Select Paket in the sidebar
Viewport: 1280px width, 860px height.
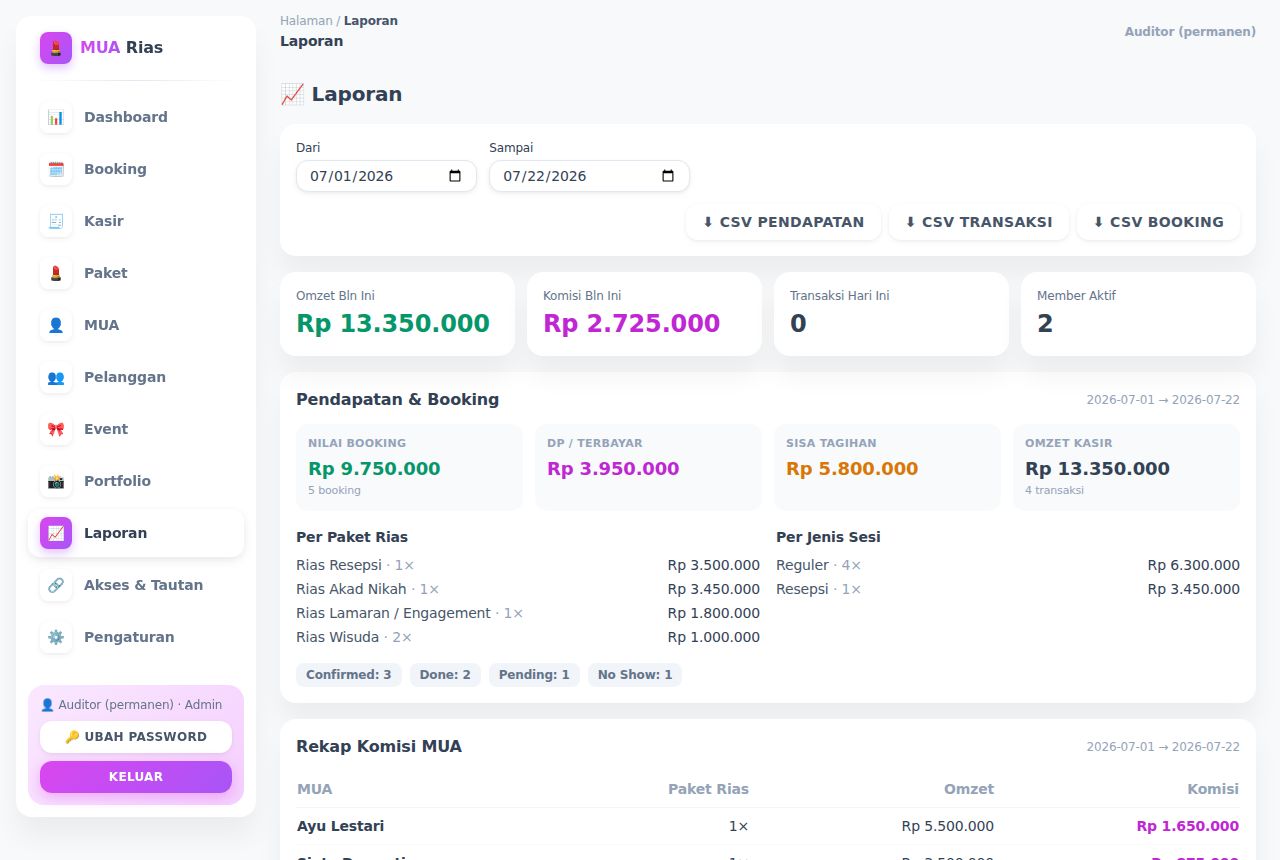point(136,273)
